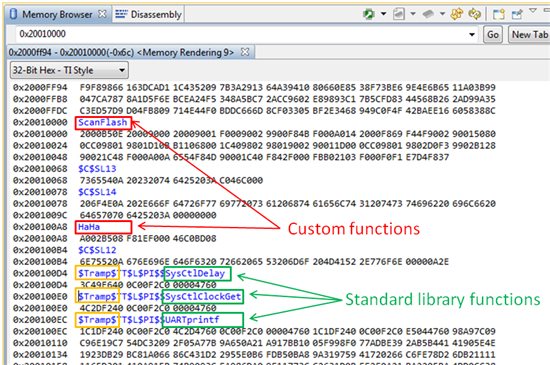Open dropdown next to green memory chip icon
550x365 pixels.
click(383, 14)
